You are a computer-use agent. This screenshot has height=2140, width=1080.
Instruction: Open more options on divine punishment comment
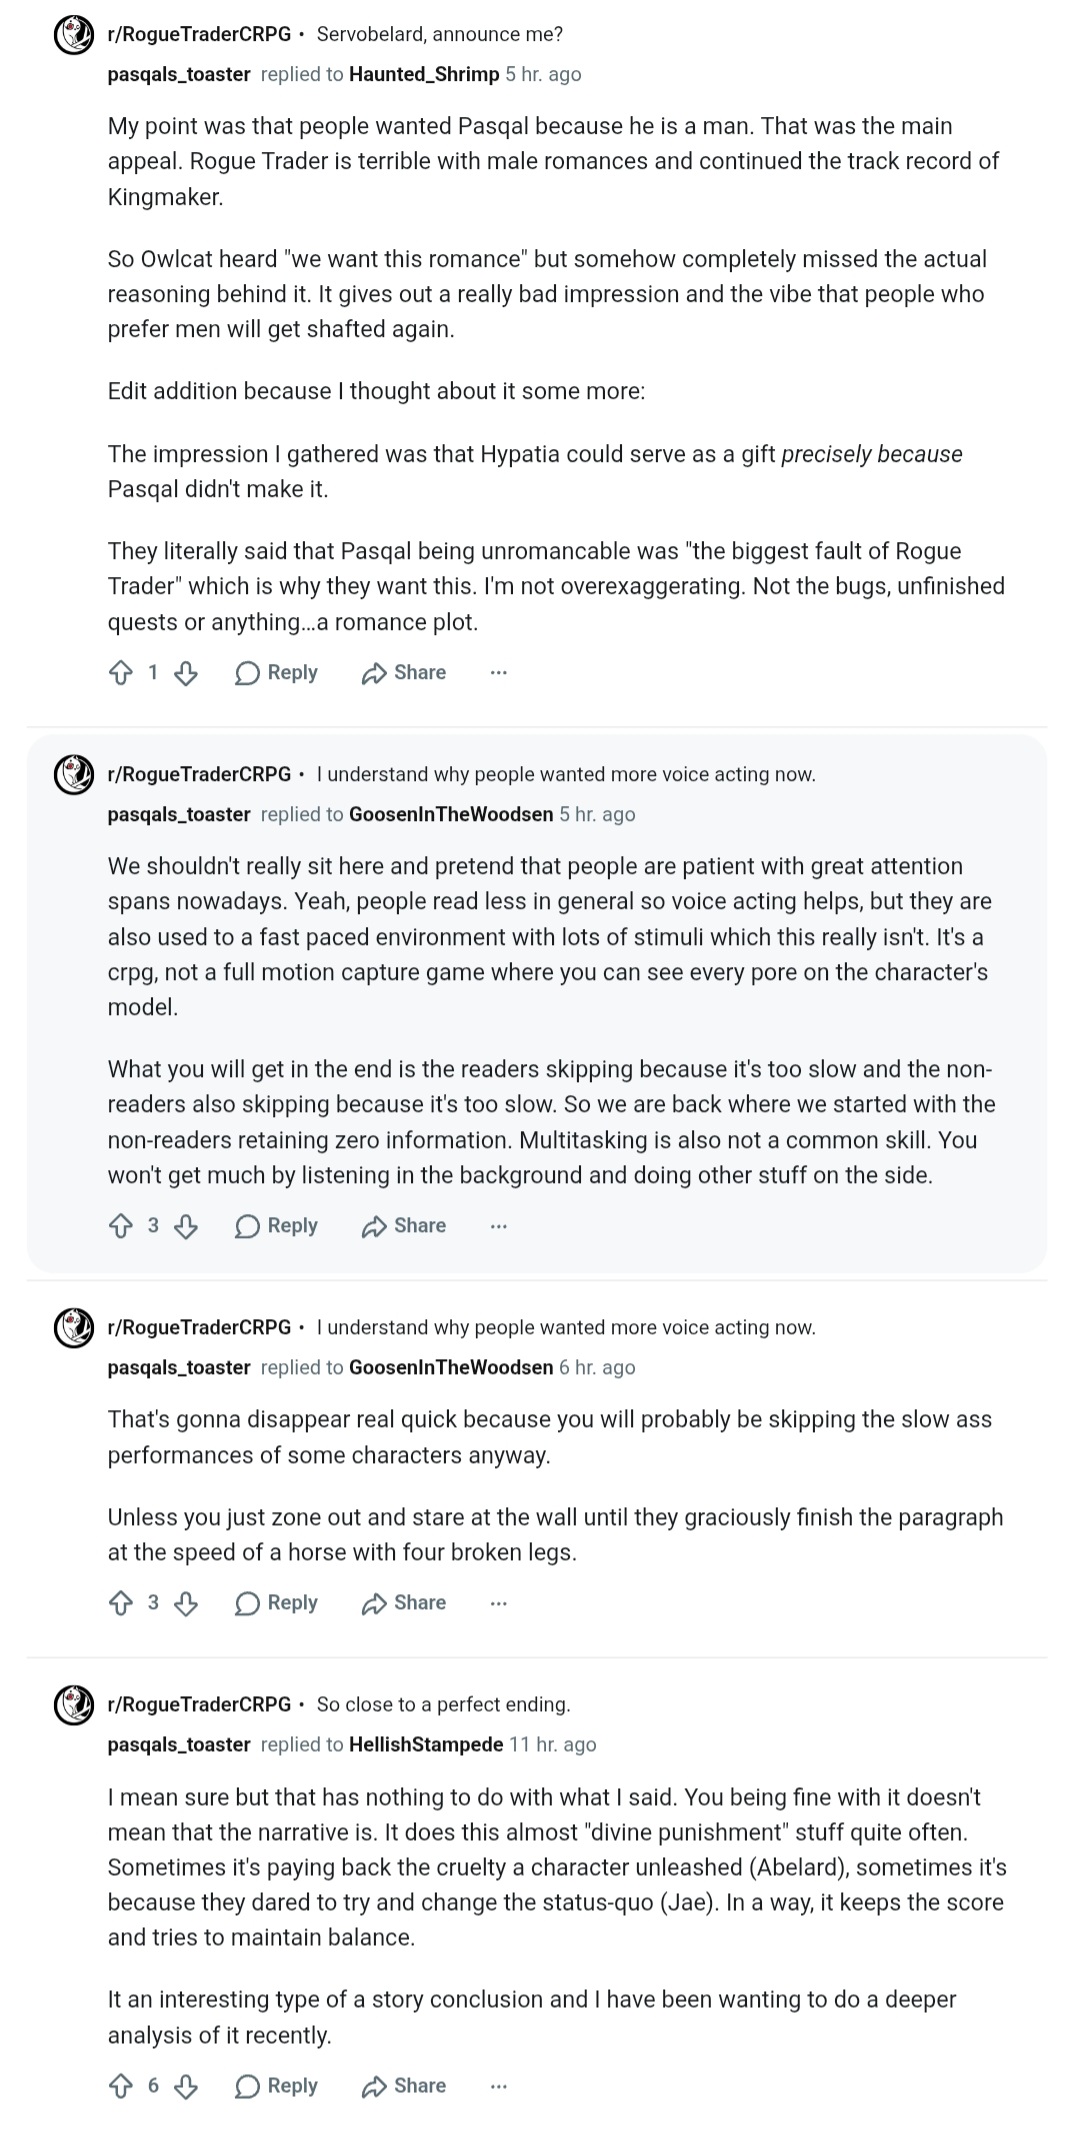pos(499,2086)
